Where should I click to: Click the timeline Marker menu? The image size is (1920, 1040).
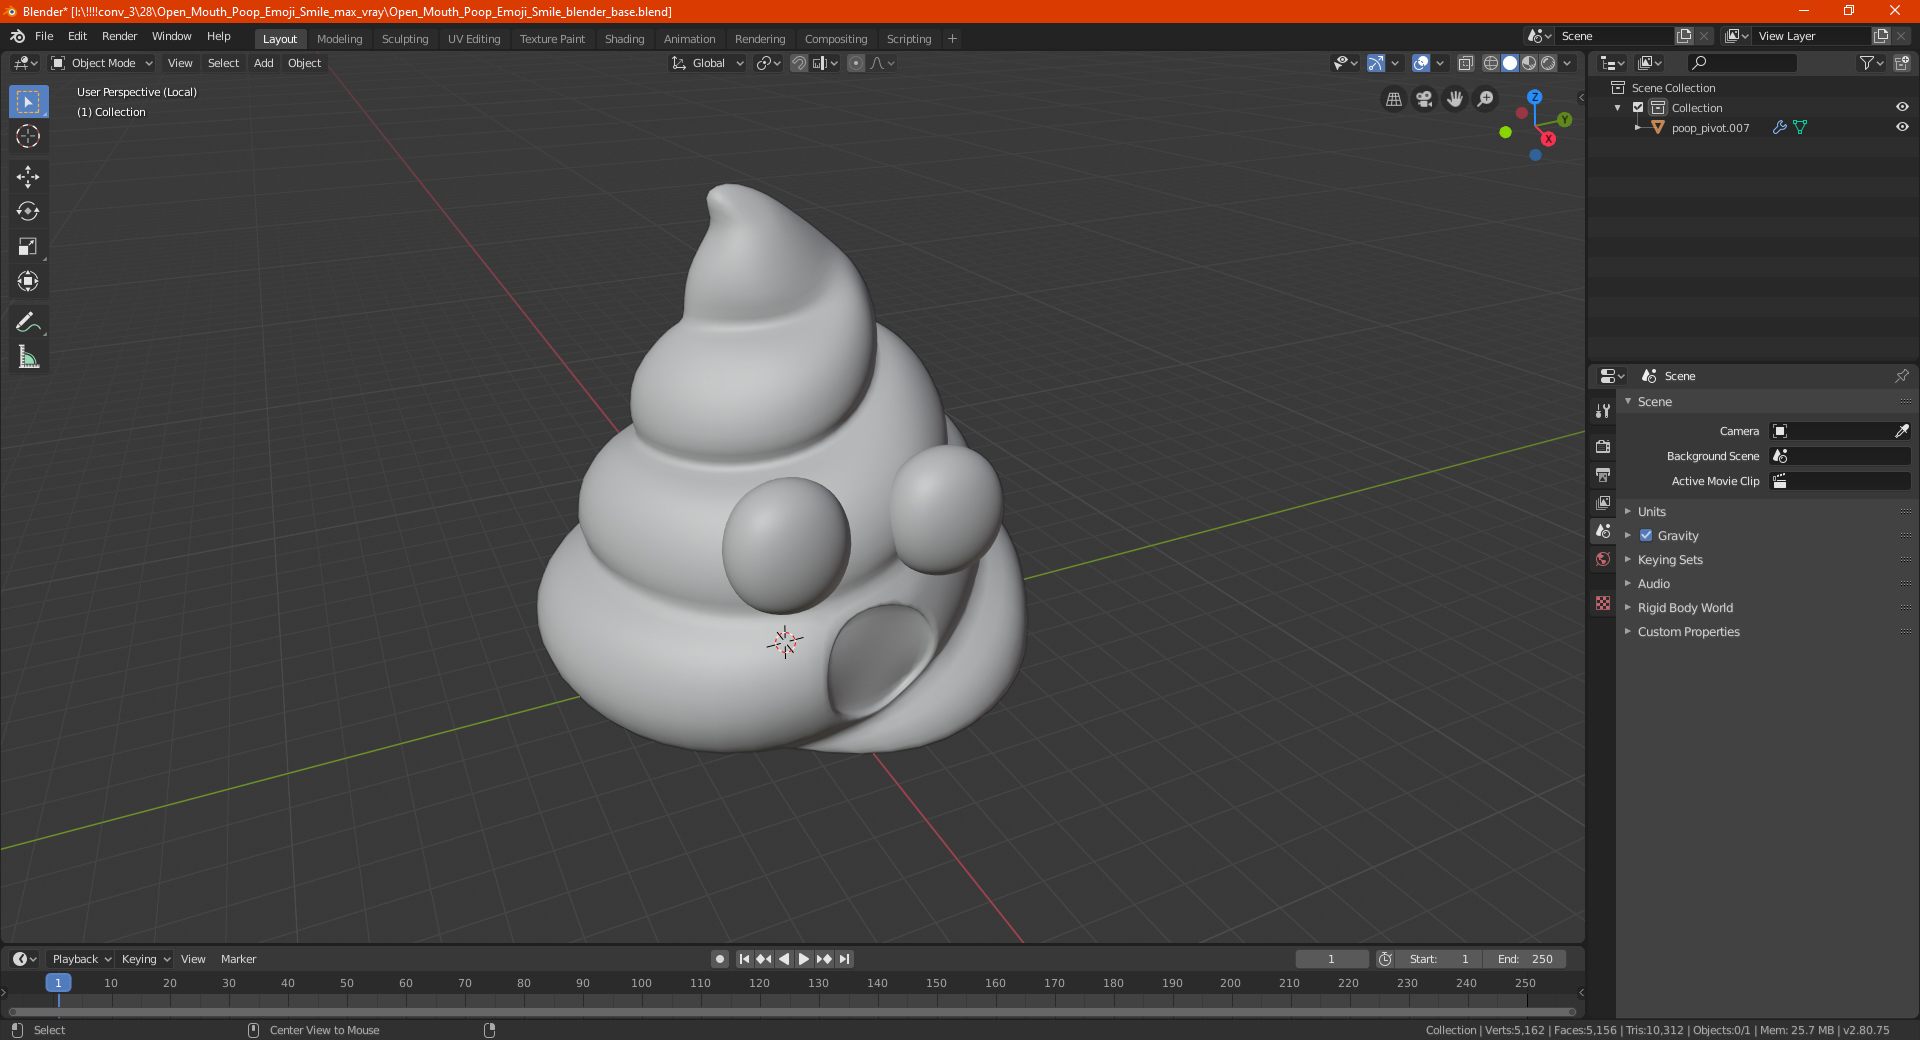238,959
